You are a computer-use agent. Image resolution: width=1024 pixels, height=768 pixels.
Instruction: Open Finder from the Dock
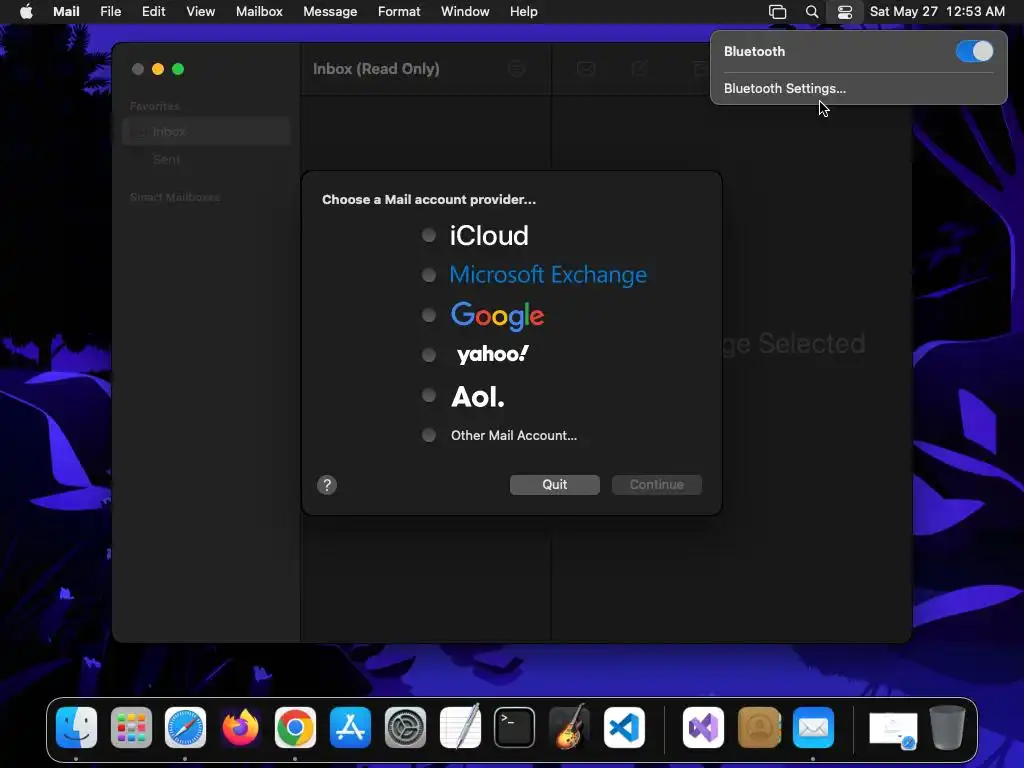[76, 728]
